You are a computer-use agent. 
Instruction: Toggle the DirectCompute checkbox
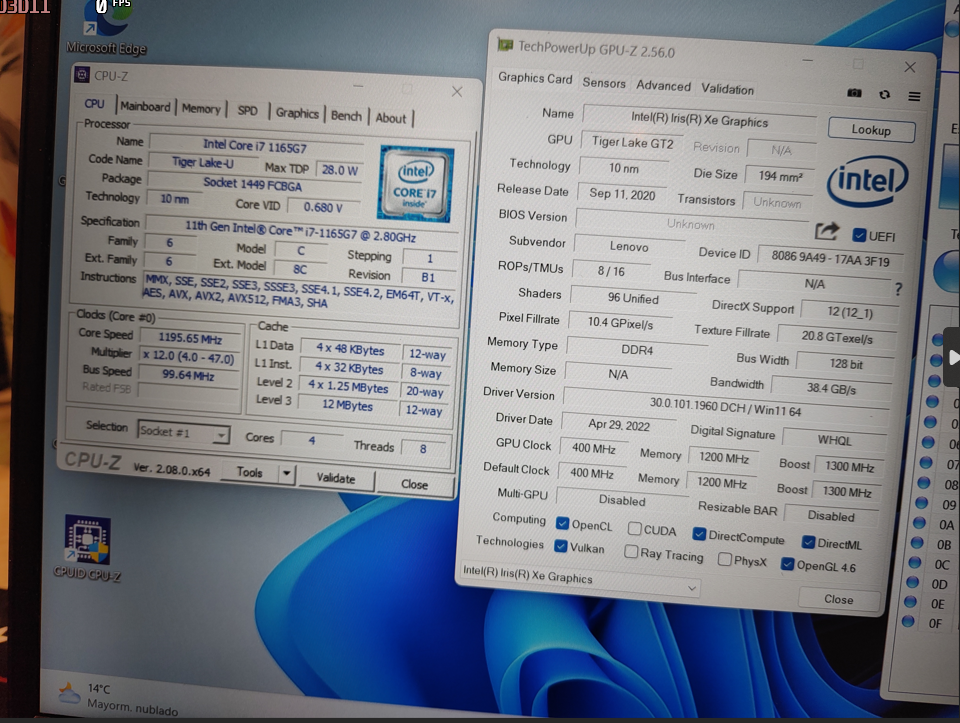click(699, 534)
